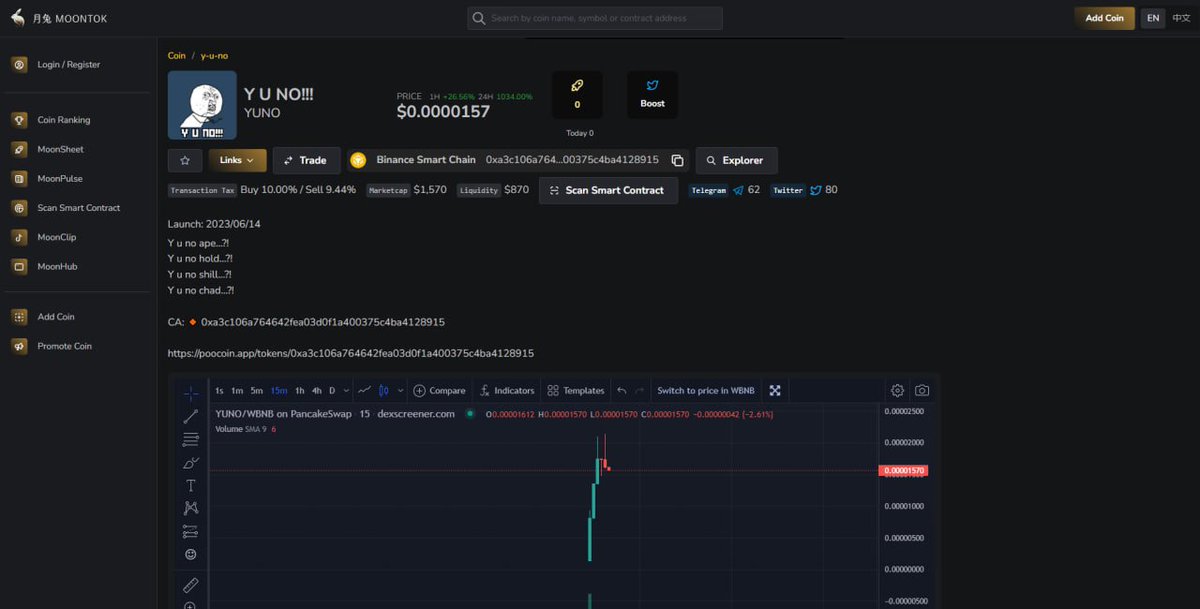The width and height of the screenshot is (1200, 609).
Task: Click the rocket vote button
Action: 577,95
